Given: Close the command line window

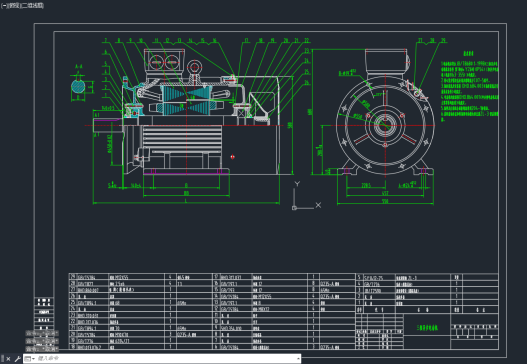Looking at the screenshot, I should click(x=8, y=359).
